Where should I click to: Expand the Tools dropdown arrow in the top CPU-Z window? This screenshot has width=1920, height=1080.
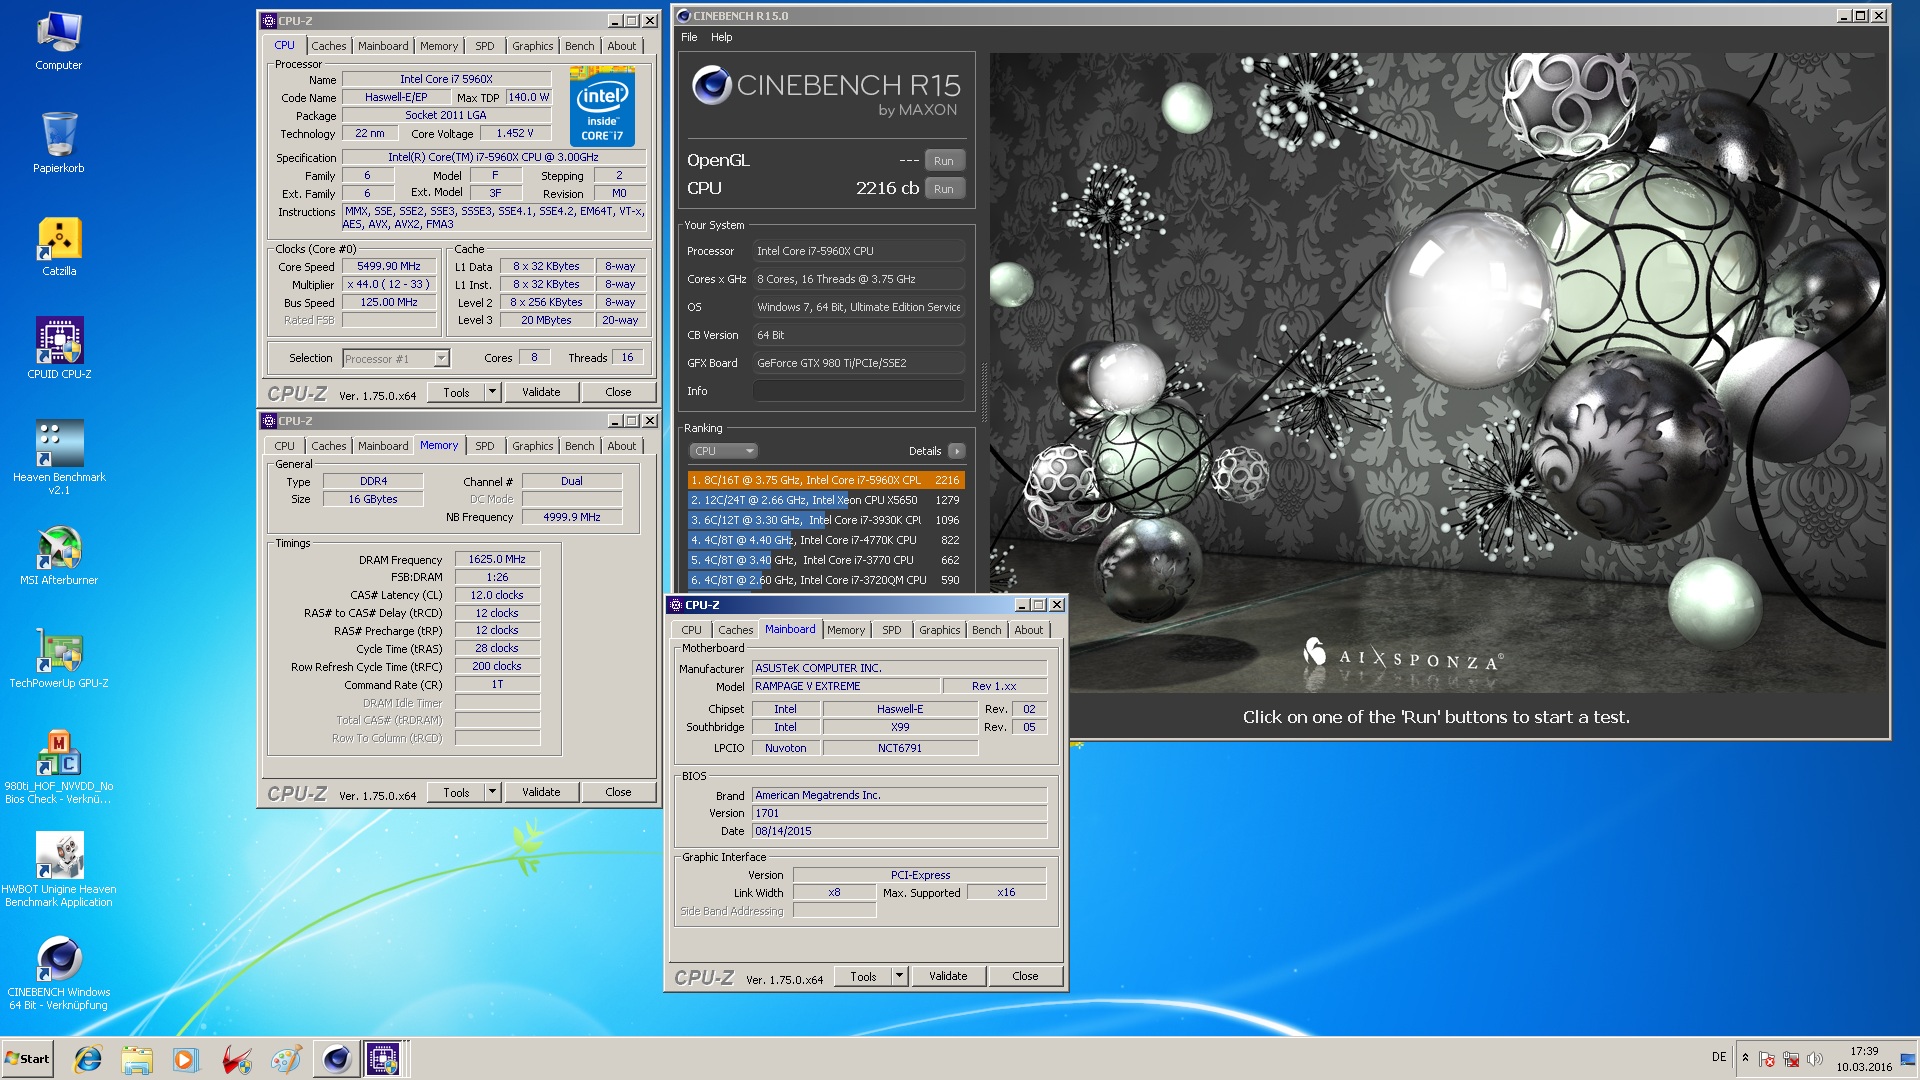492,392
